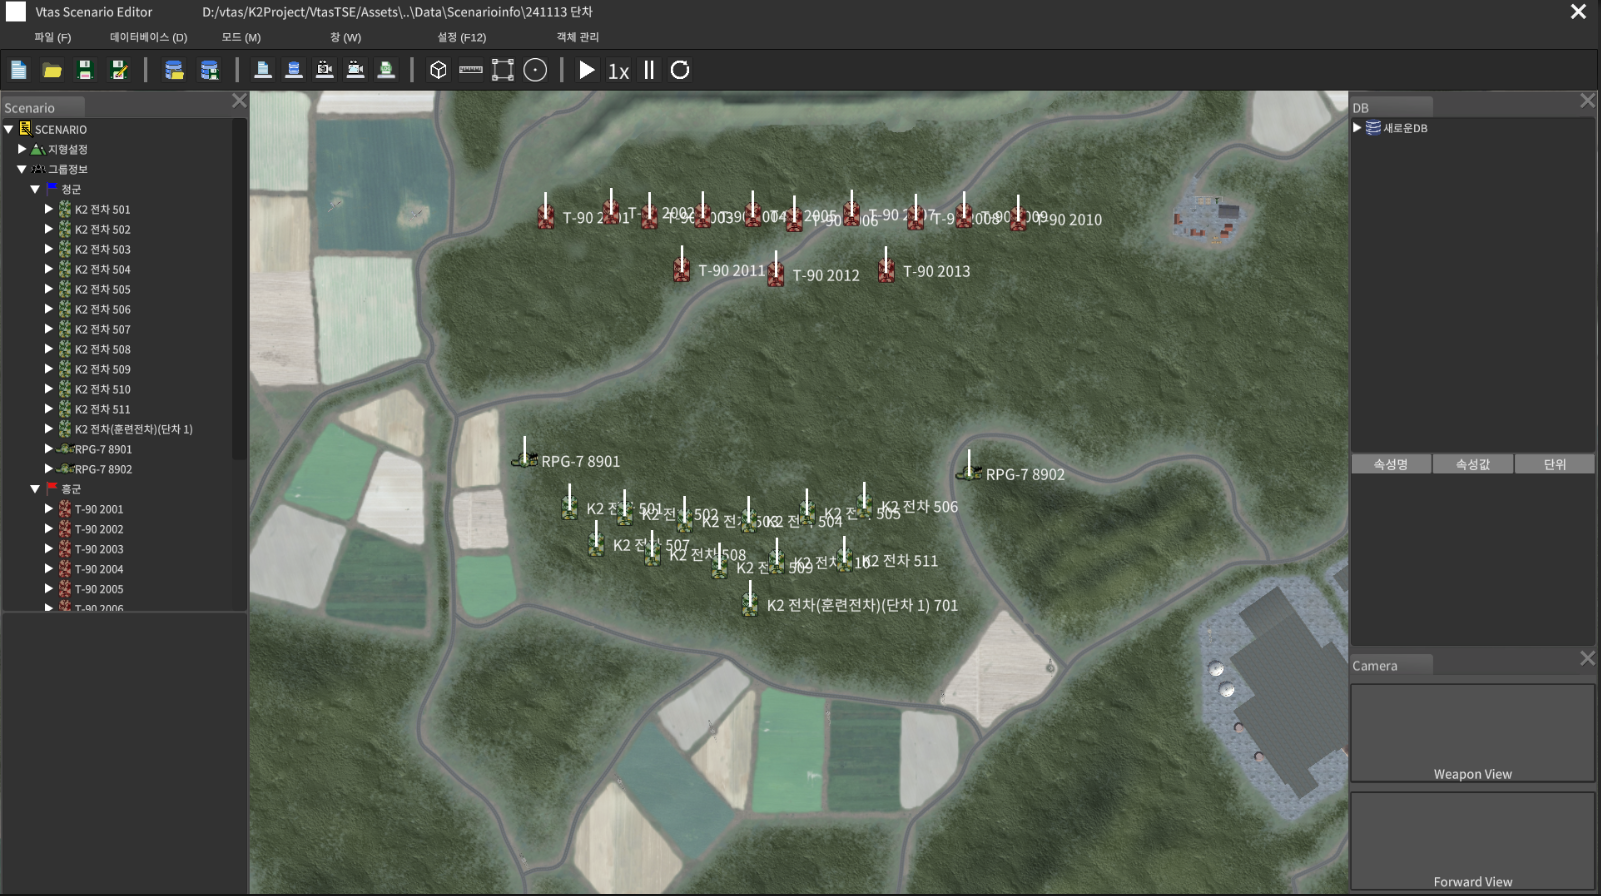Click the reset/reload playback icon
Viewport: 1601px width, 896px height.
click(x=680, y=70)
